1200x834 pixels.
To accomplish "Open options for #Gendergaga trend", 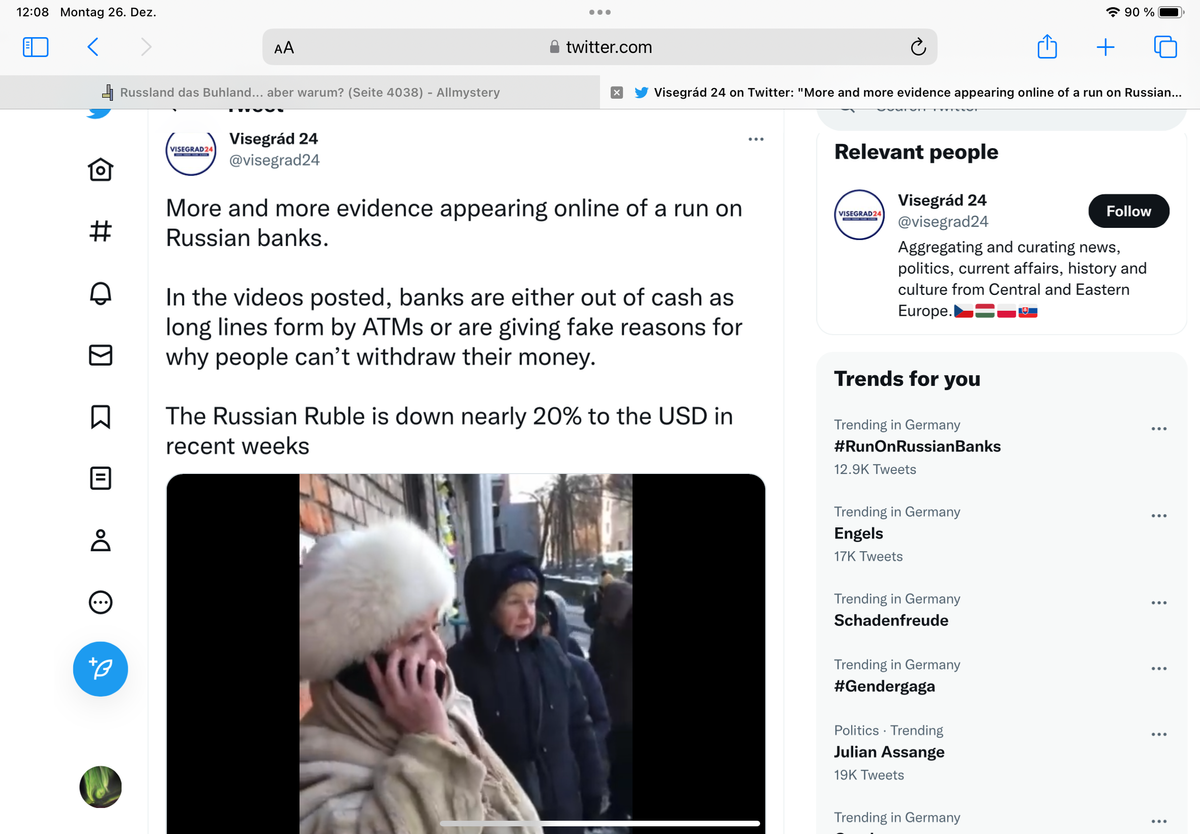I will pos(1159,668).
